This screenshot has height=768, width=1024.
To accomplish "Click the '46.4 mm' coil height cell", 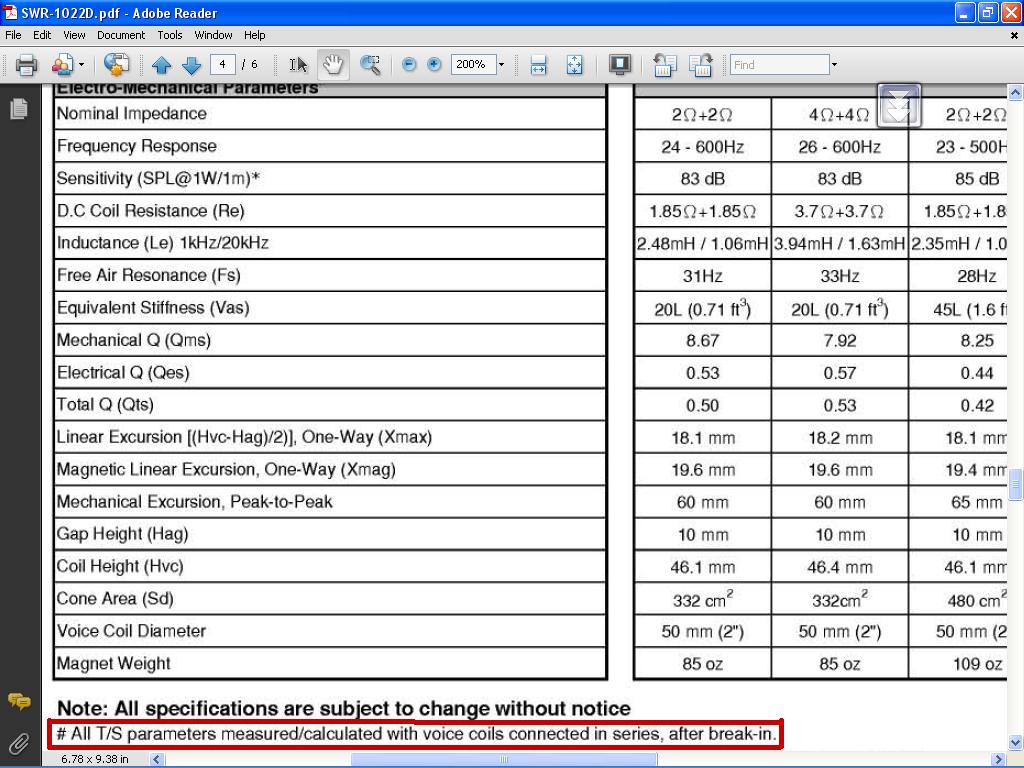I will click(x=840, y=568).
